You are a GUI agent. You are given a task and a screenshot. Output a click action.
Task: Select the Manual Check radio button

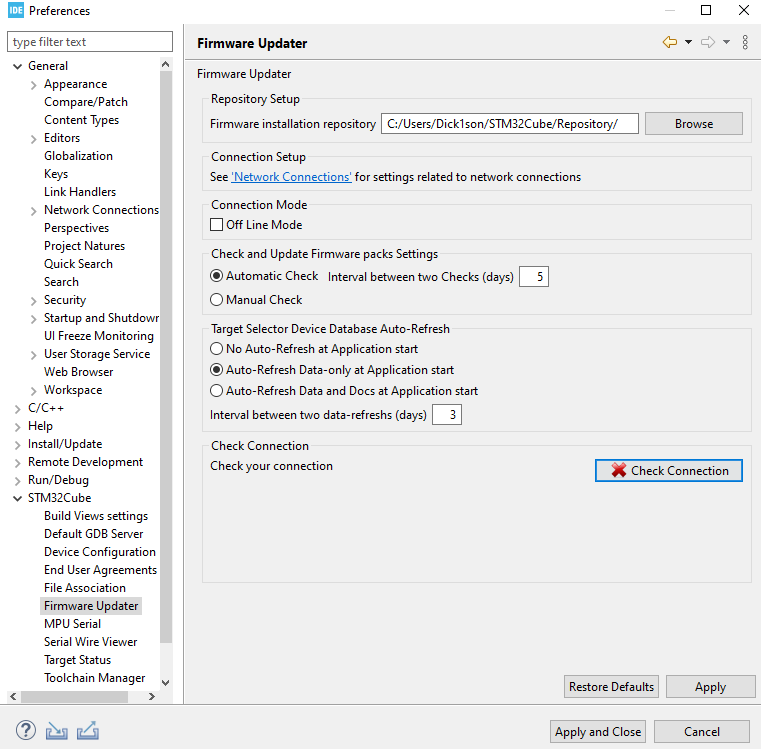tap(216, 299)
